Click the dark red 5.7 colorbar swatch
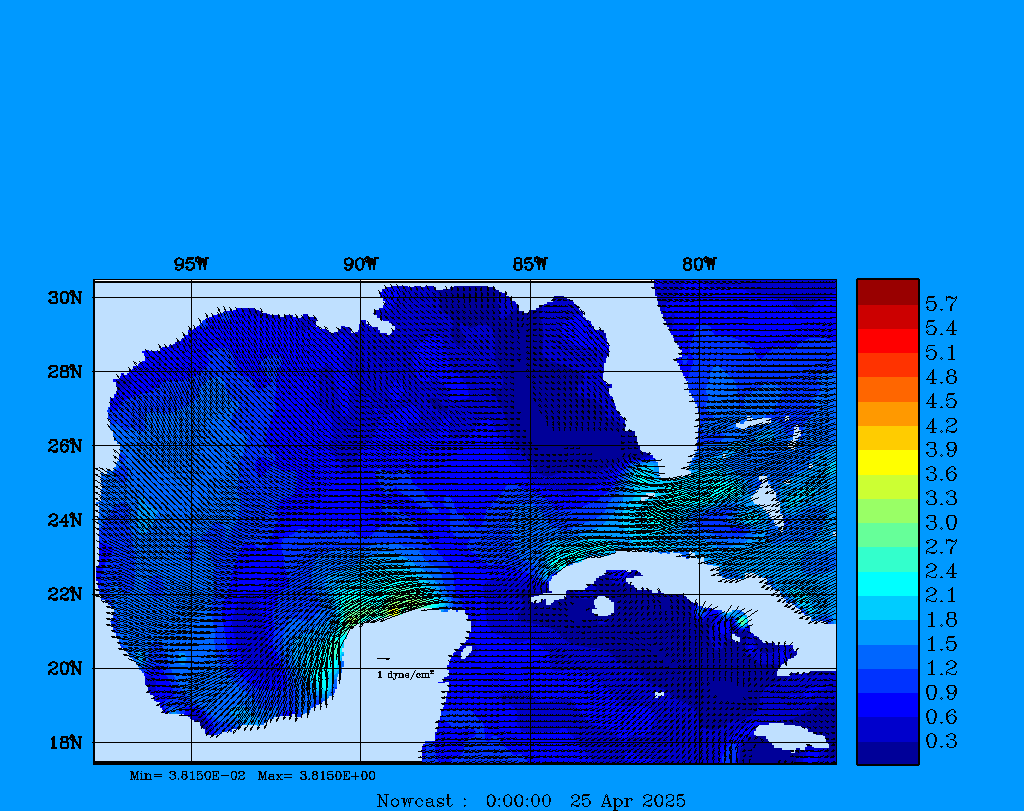Viewport: 1024px width, 811px height. pos(887,291)
